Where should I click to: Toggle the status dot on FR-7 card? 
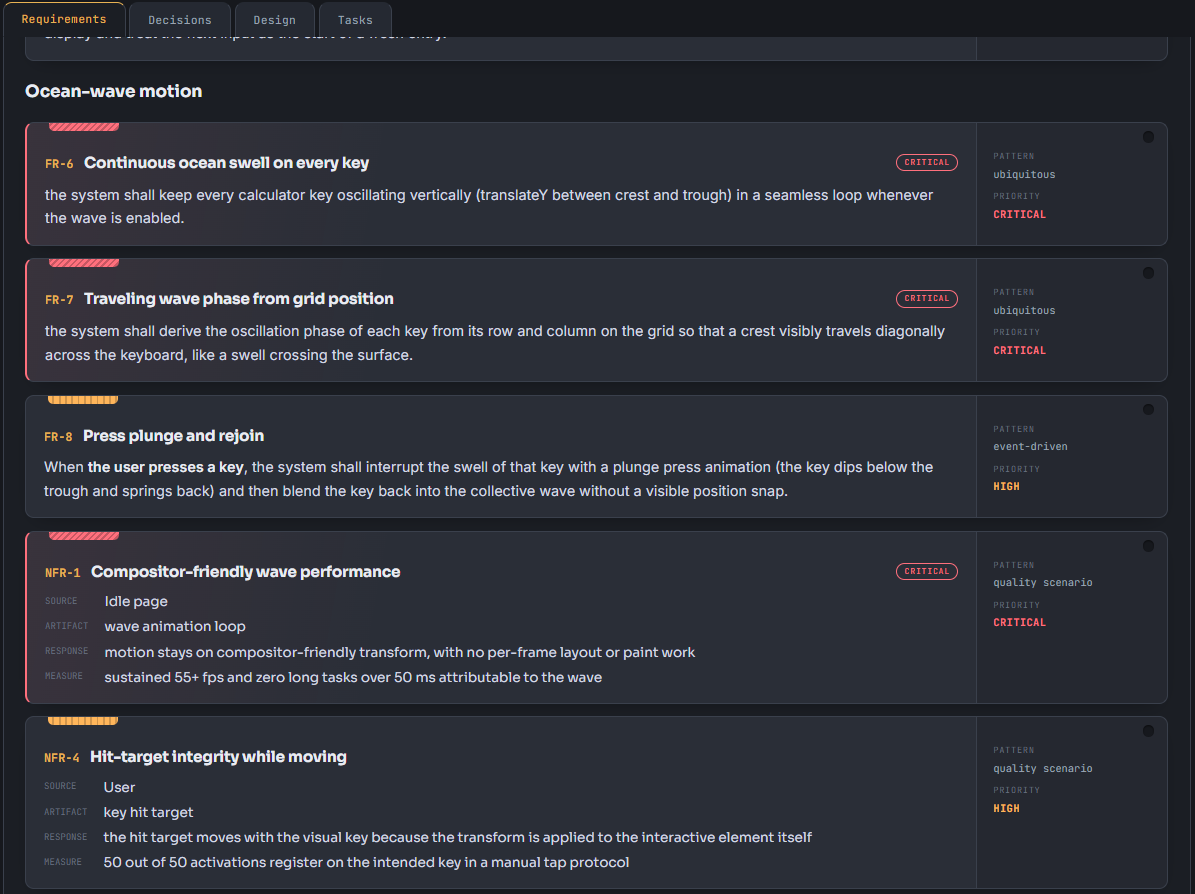pyautogui.click(x=1148, y=273)
